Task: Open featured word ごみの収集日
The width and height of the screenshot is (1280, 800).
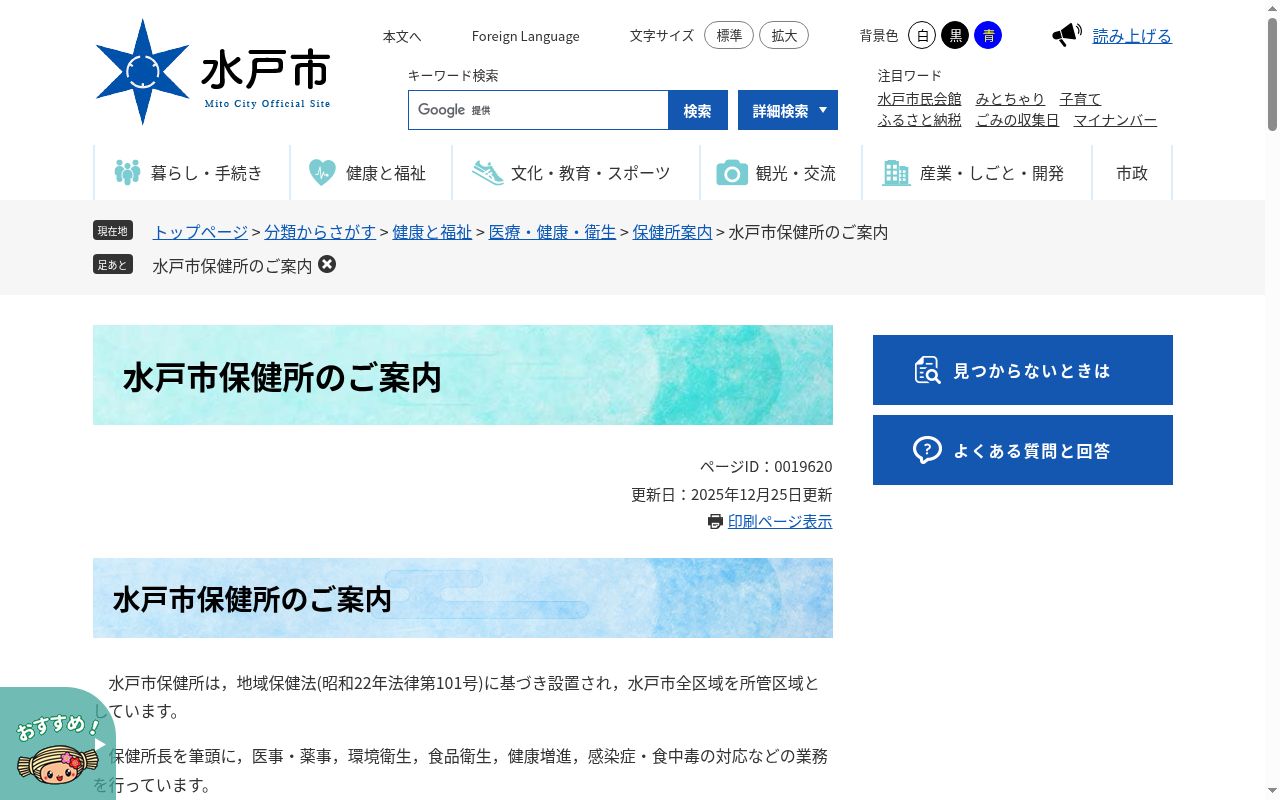Action: pyautogui.click(x=1017, y=119)
